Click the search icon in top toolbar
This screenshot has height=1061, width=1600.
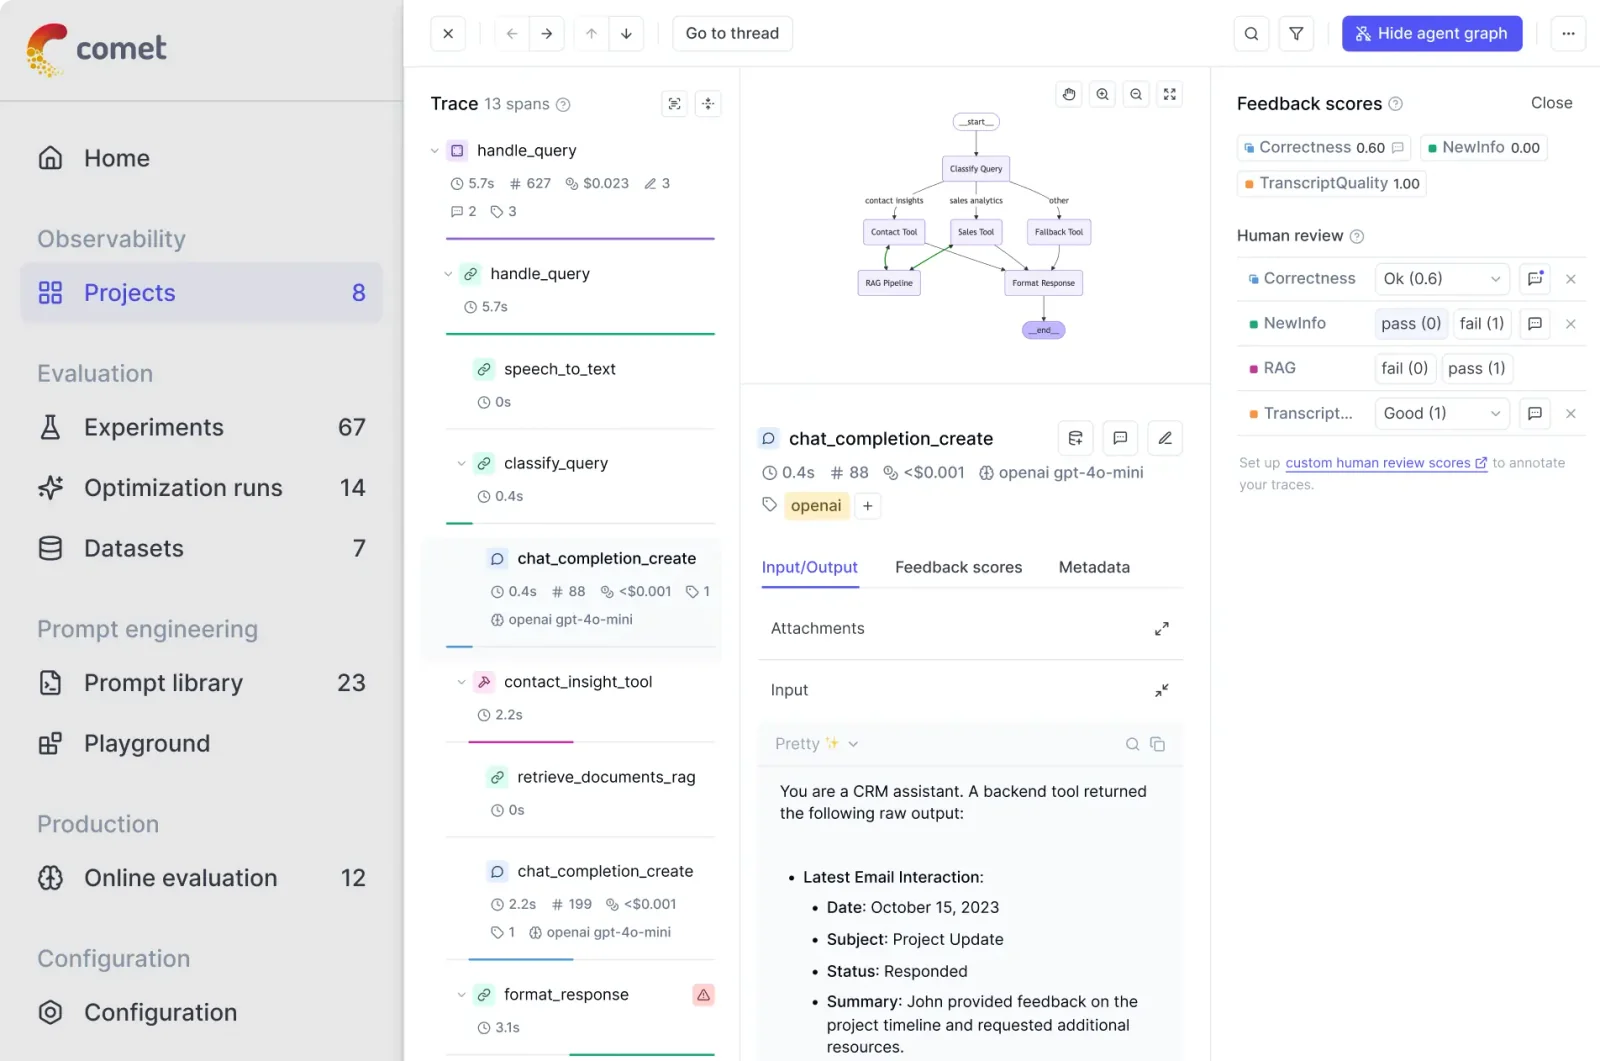tap(1251, 34)
